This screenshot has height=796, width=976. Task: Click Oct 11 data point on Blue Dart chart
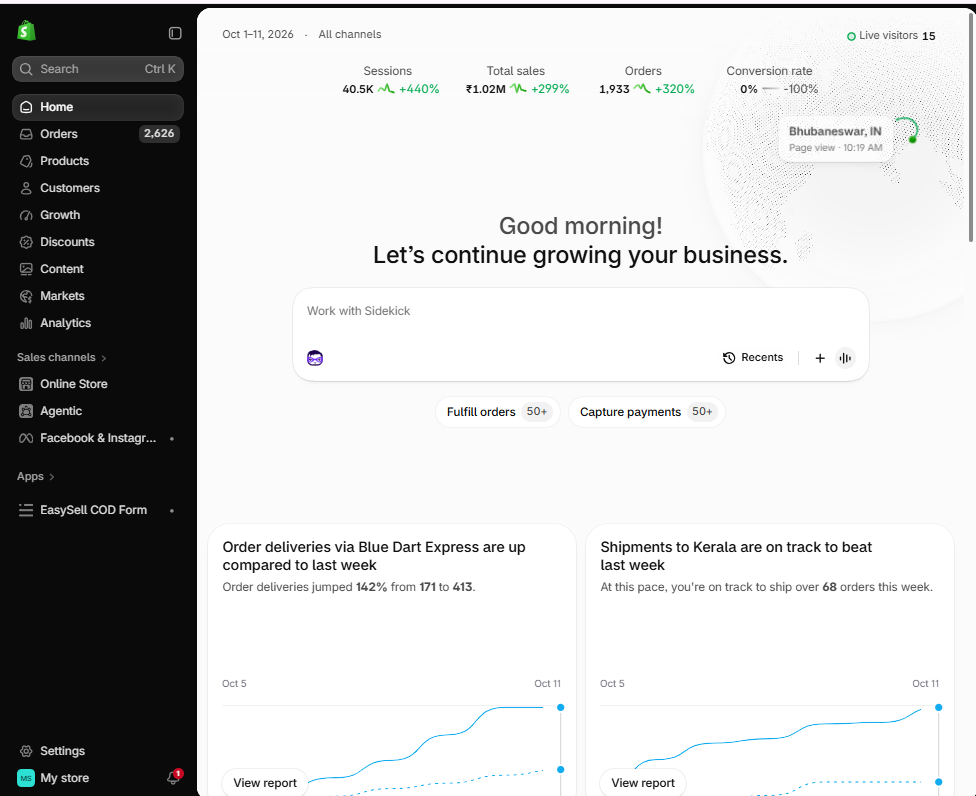click(560, 708)
